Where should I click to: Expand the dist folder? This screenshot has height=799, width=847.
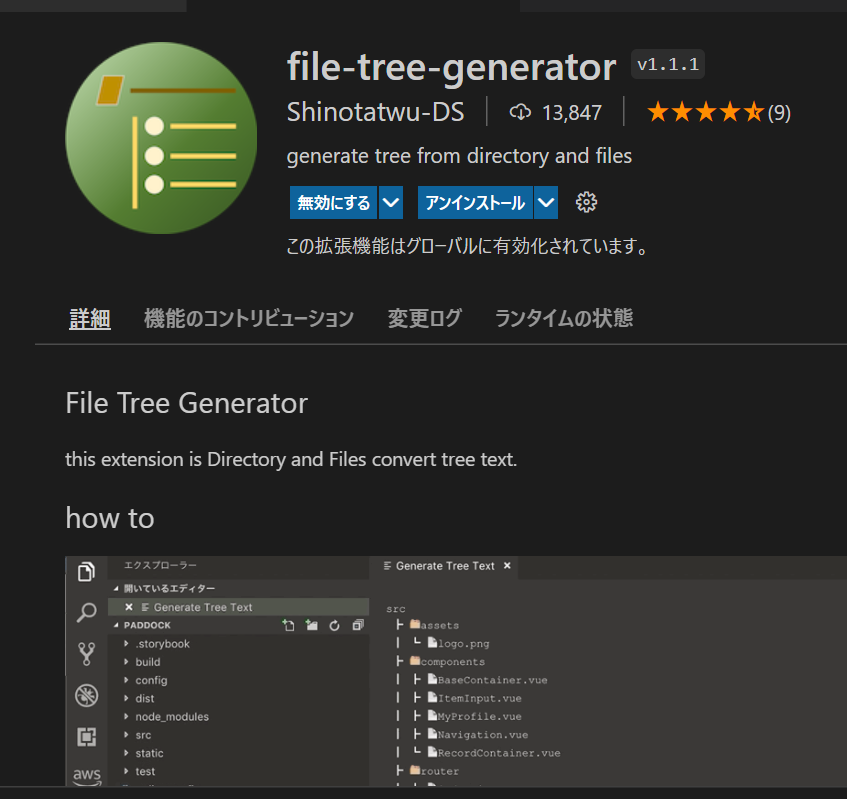(x=126, y=698)
